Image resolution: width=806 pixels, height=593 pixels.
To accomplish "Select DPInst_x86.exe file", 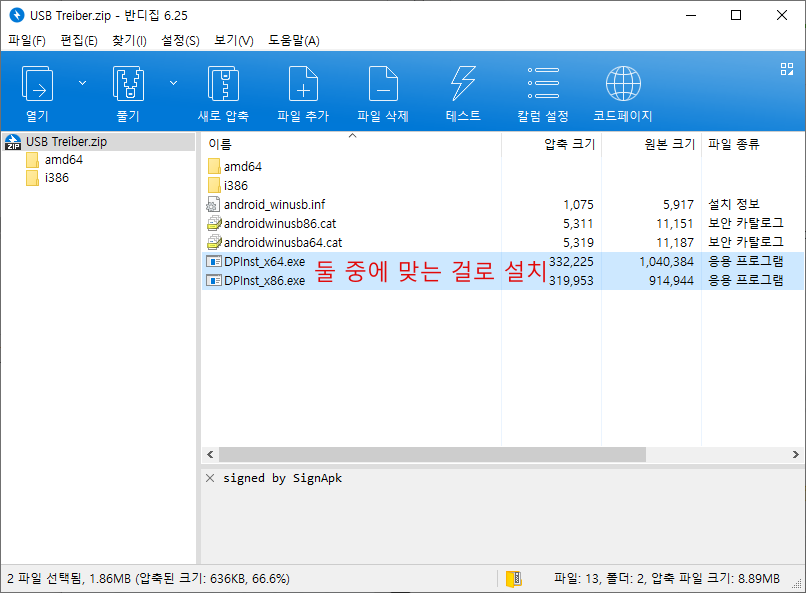I will (264, 281).
